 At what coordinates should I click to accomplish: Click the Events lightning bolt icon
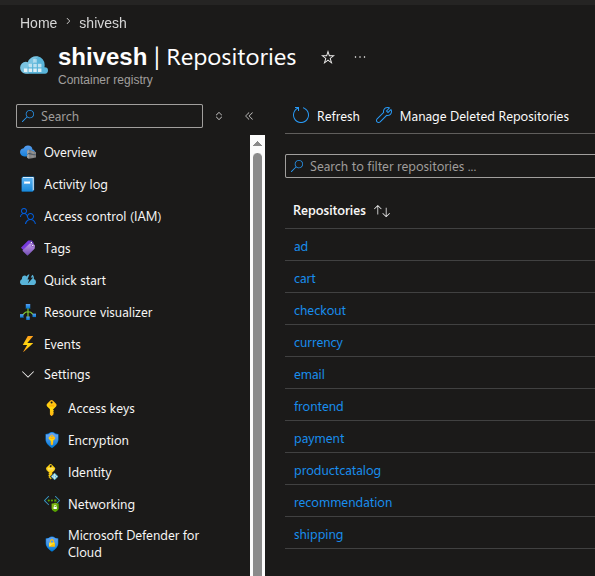pos(28,344)
